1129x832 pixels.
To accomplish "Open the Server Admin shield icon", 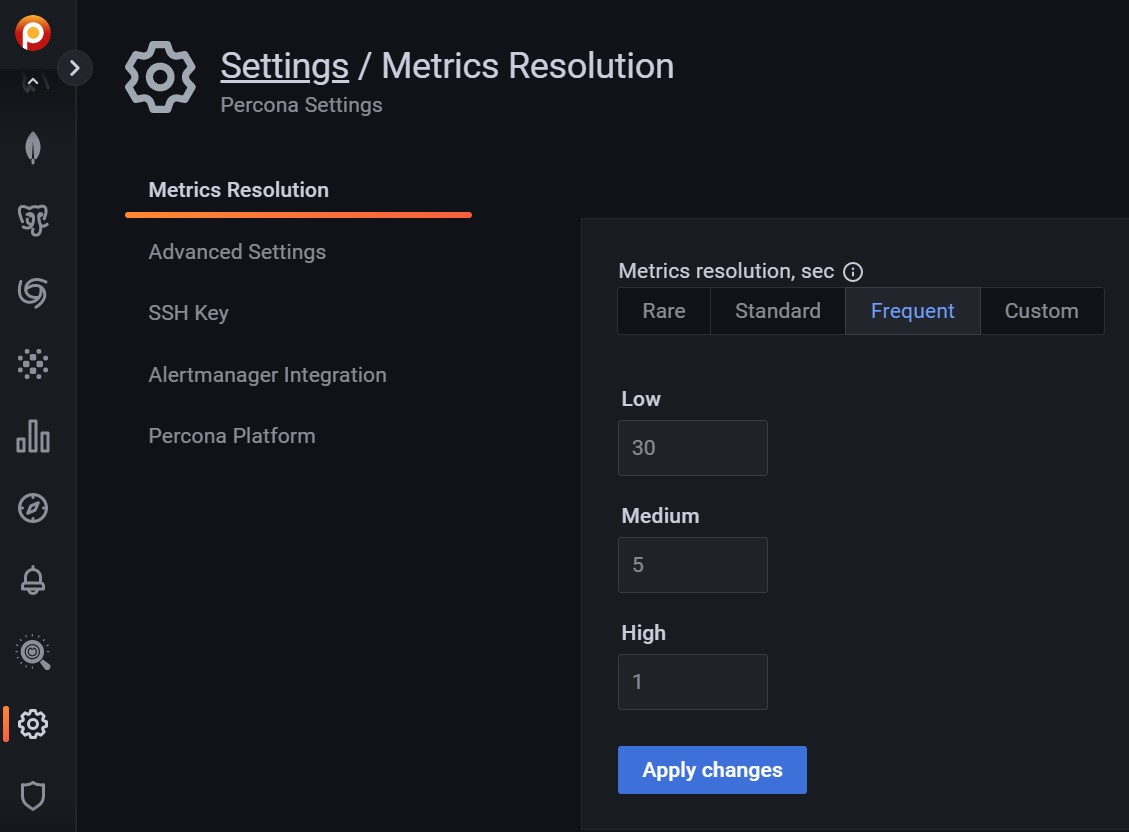I will coord(33,796).
